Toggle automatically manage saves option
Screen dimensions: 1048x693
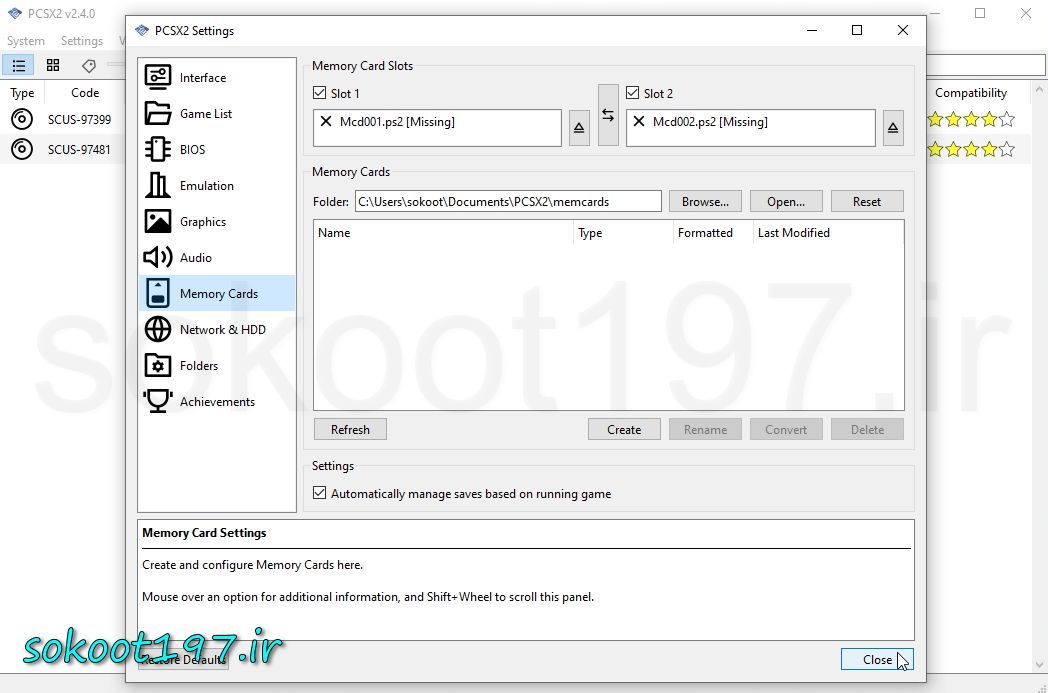pyautogui.click(x=320, y=493)
